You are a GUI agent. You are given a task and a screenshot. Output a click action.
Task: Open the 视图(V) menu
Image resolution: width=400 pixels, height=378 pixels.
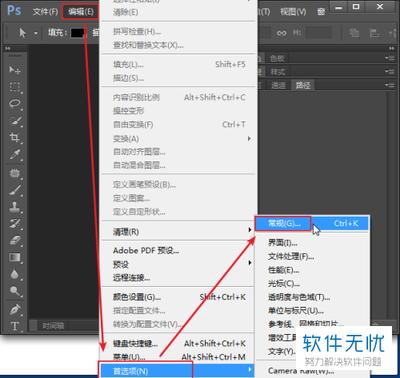(x=293, y=12)
